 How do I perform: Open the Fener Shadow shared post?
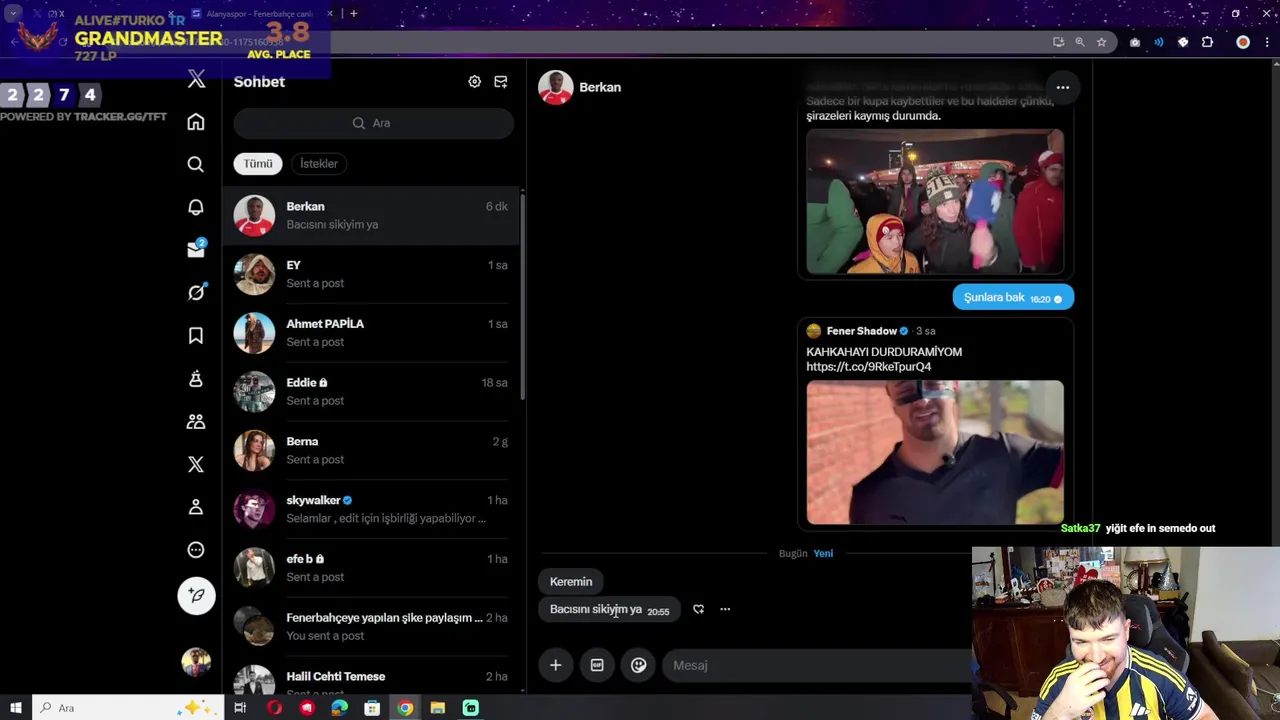tap(935, 424)
